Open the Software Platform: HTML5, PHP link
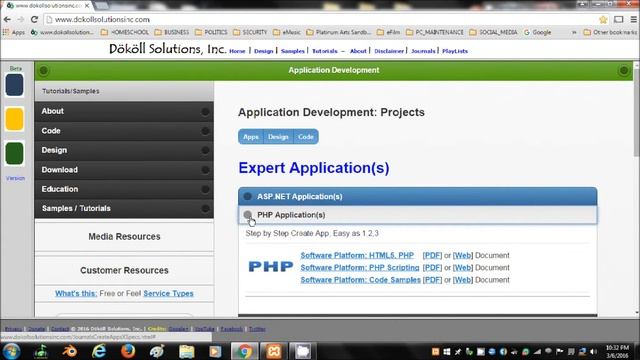640x360 pixels. pos(357,256)
